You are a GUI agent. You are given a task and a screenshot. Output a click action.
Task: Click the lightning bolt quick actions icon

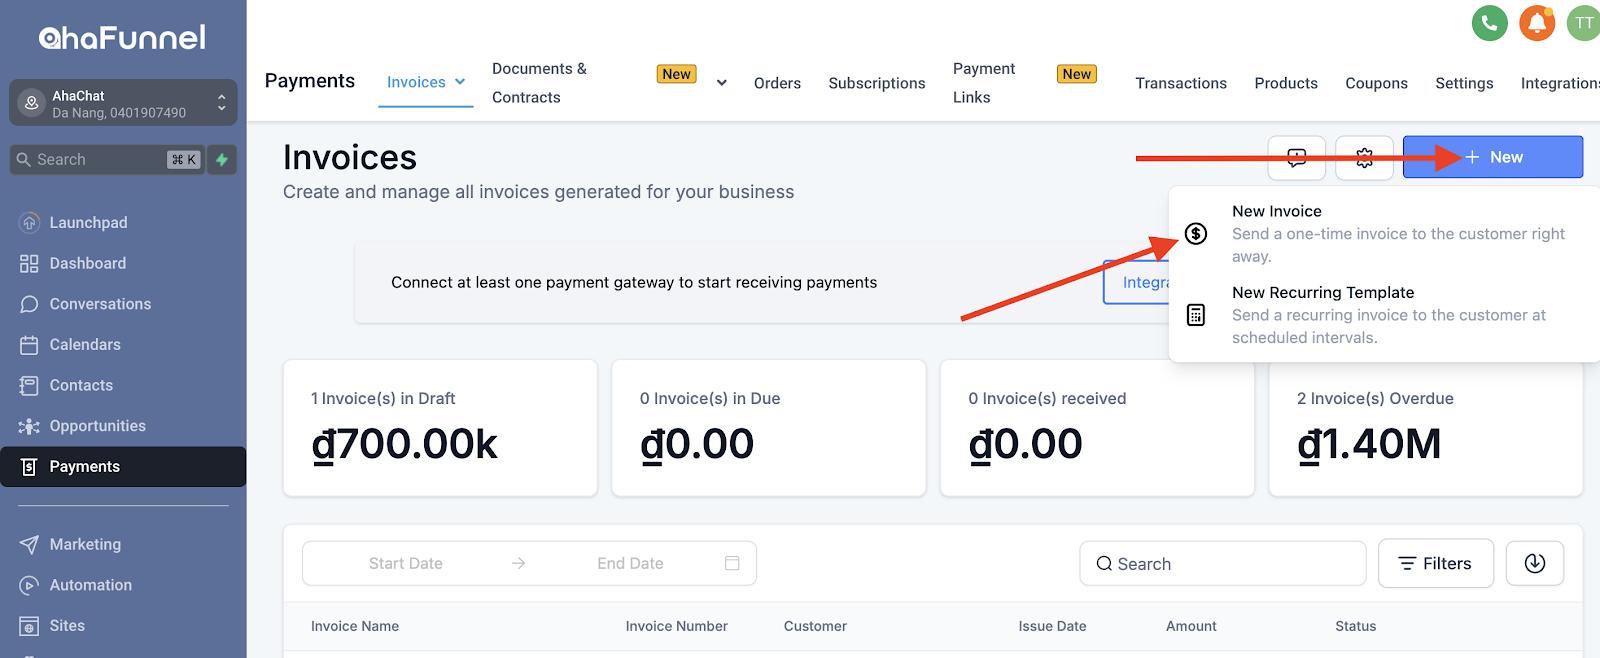point(222,159)
